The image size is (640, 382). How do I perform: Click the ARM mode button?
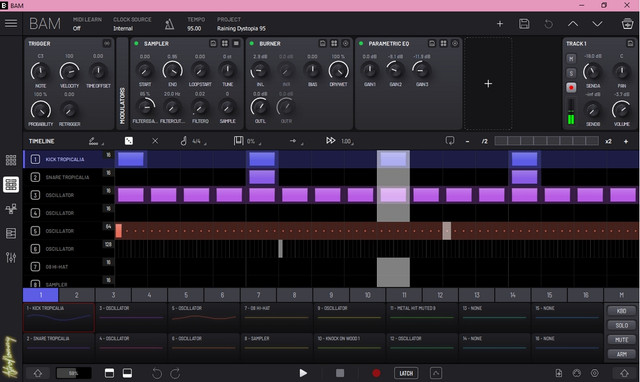click(x=621, y=354)
